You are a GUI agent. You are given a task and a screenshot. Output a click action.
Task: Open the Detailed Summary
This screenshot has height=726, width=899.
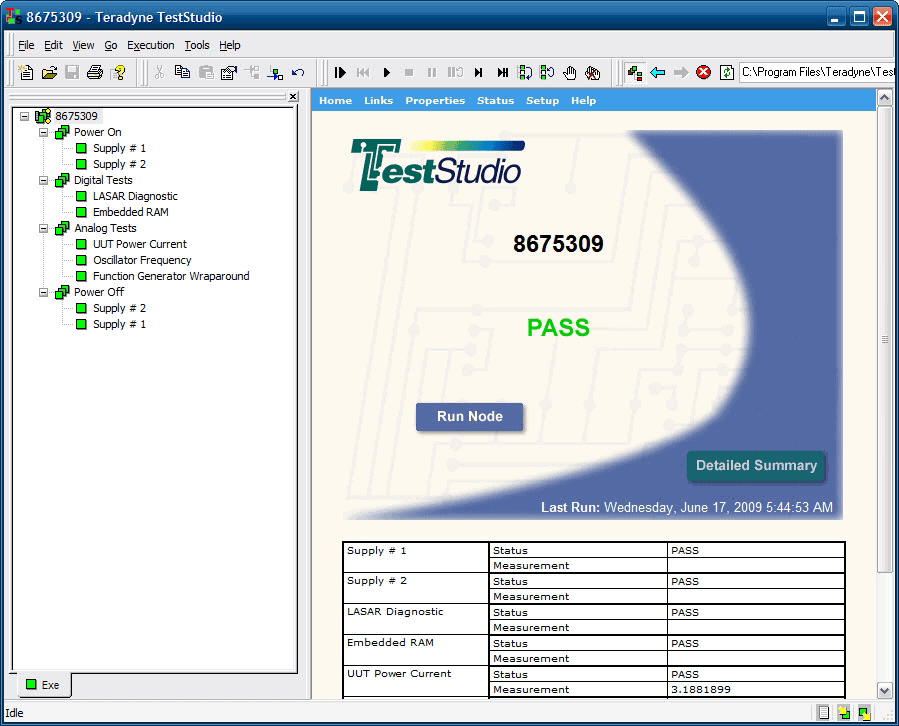(756, 466)
